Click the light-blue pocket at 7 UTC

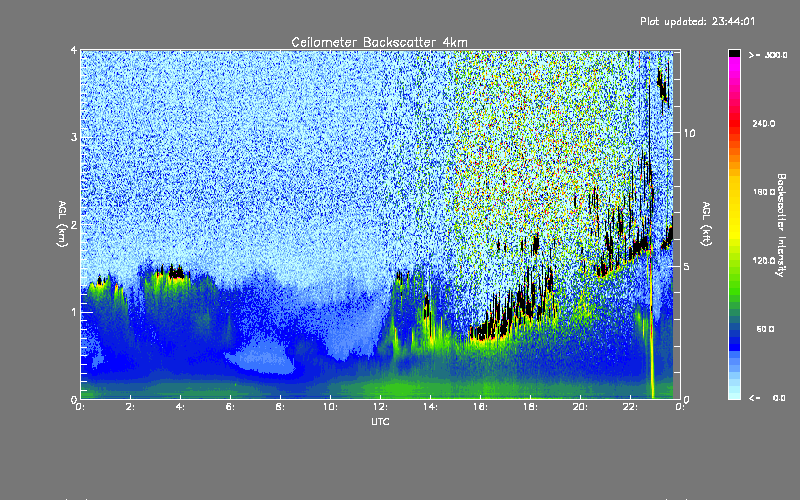coord(263,357)
